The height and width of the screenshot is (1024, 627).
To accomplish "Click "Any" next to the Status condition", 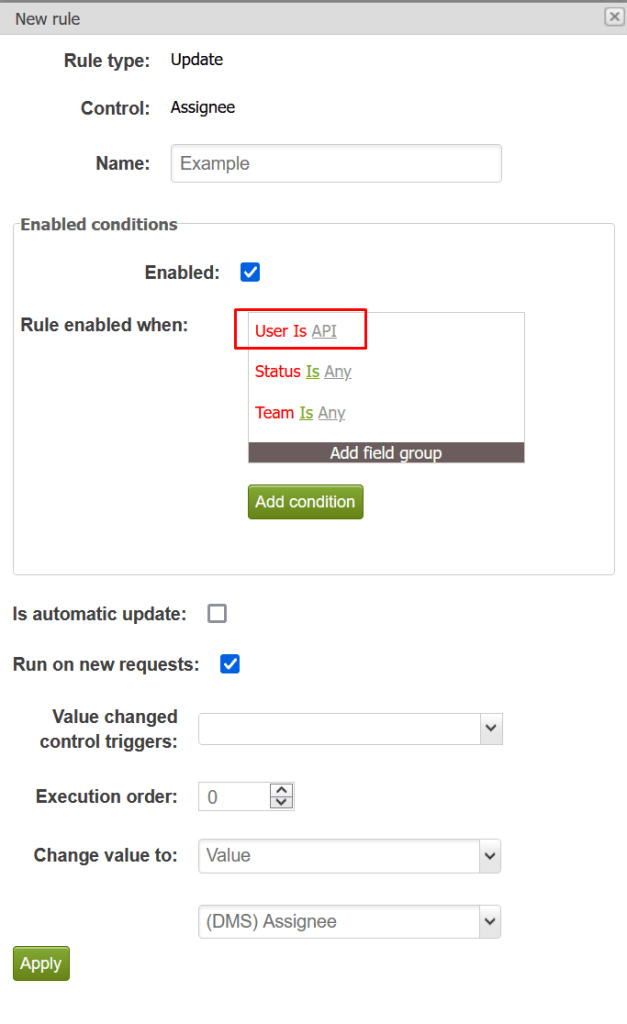I will pos(337,371).
